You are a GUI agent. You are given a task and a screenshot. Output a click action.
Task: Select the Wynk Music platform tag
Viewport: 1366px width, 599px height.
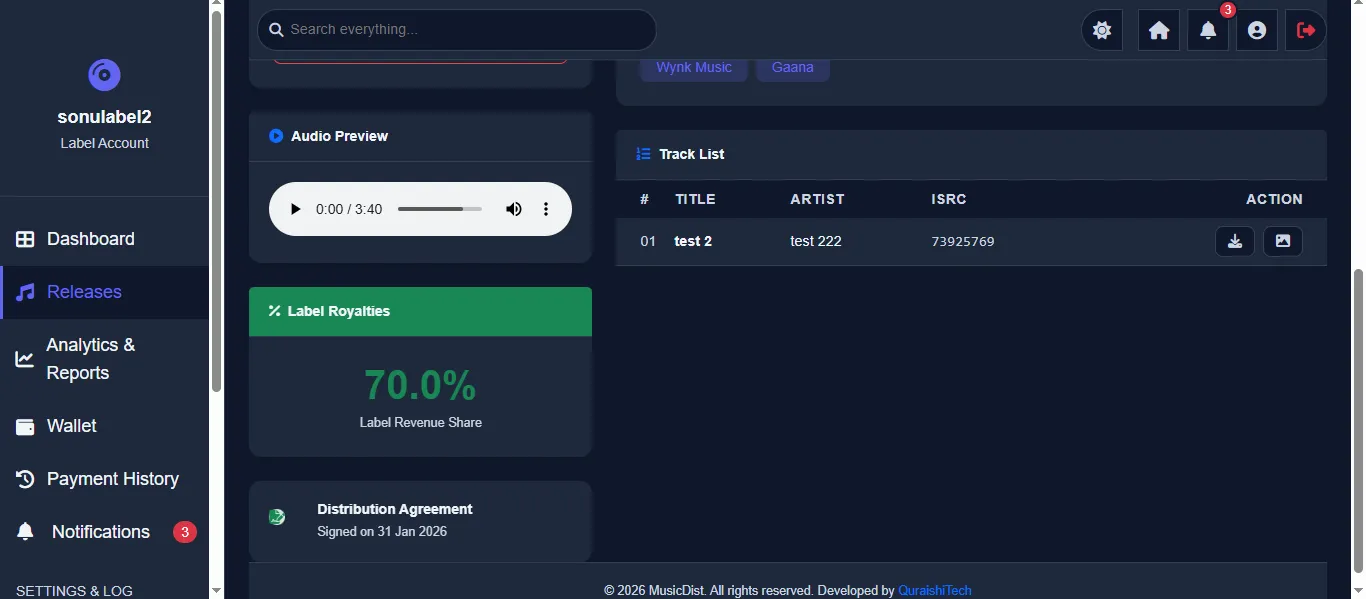[694, 68]
